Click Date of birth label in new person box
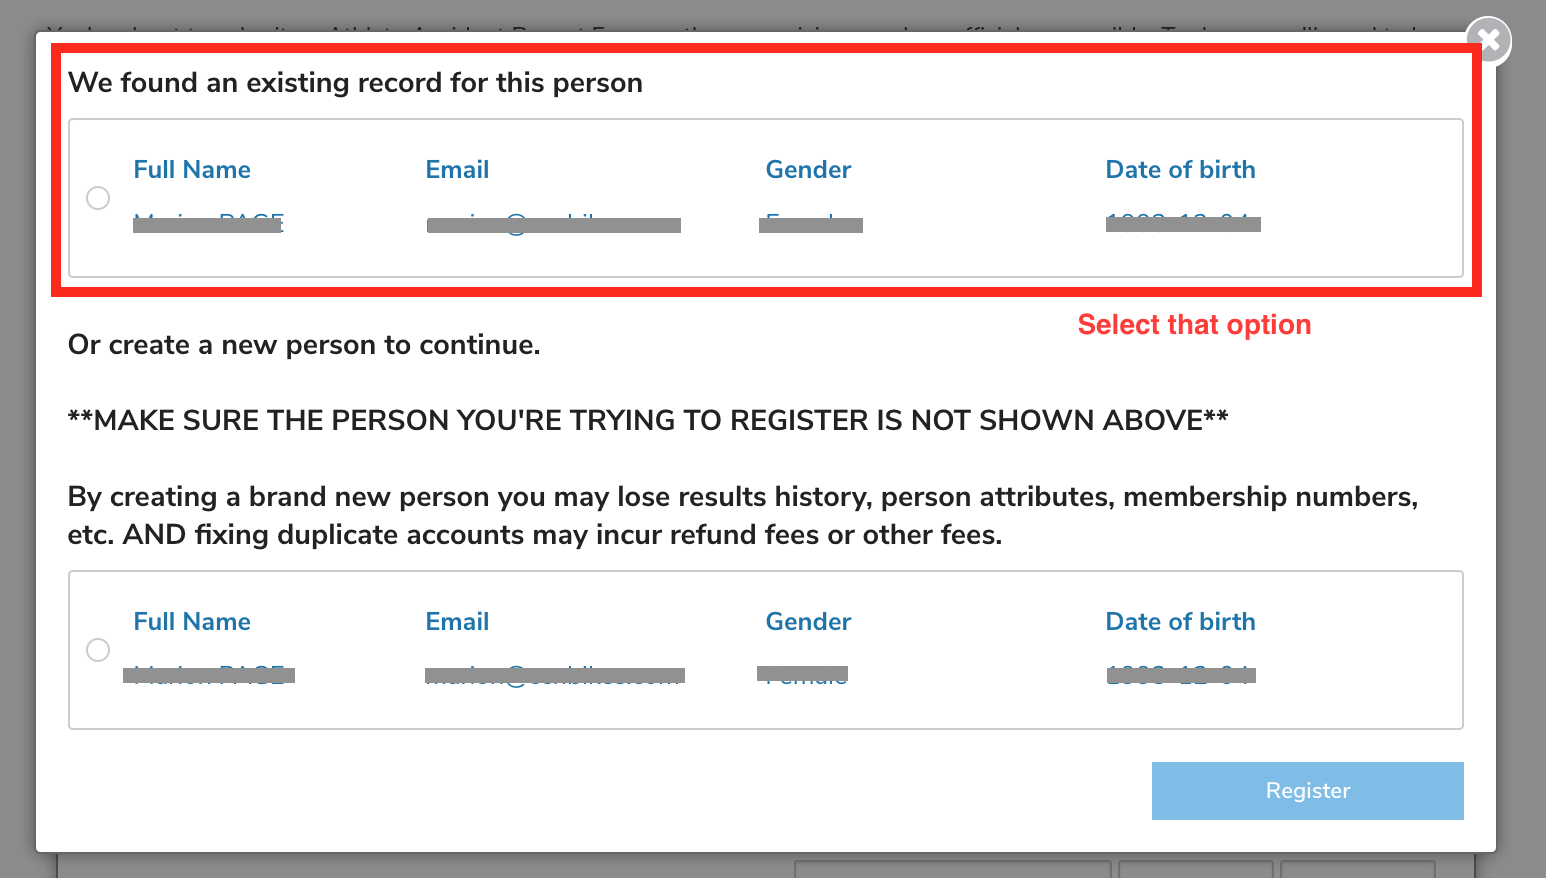1546x878 pixels. [1180, 622]
